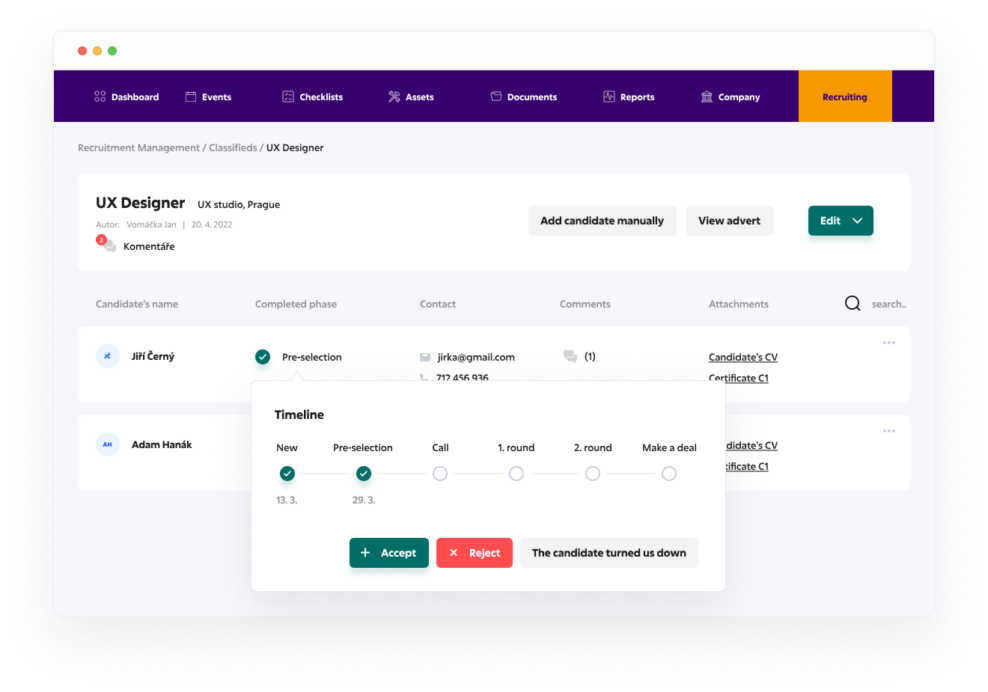Viewport: 988px width, 692px height.
Task: Click the Comments column header
Action: [585, 304]
